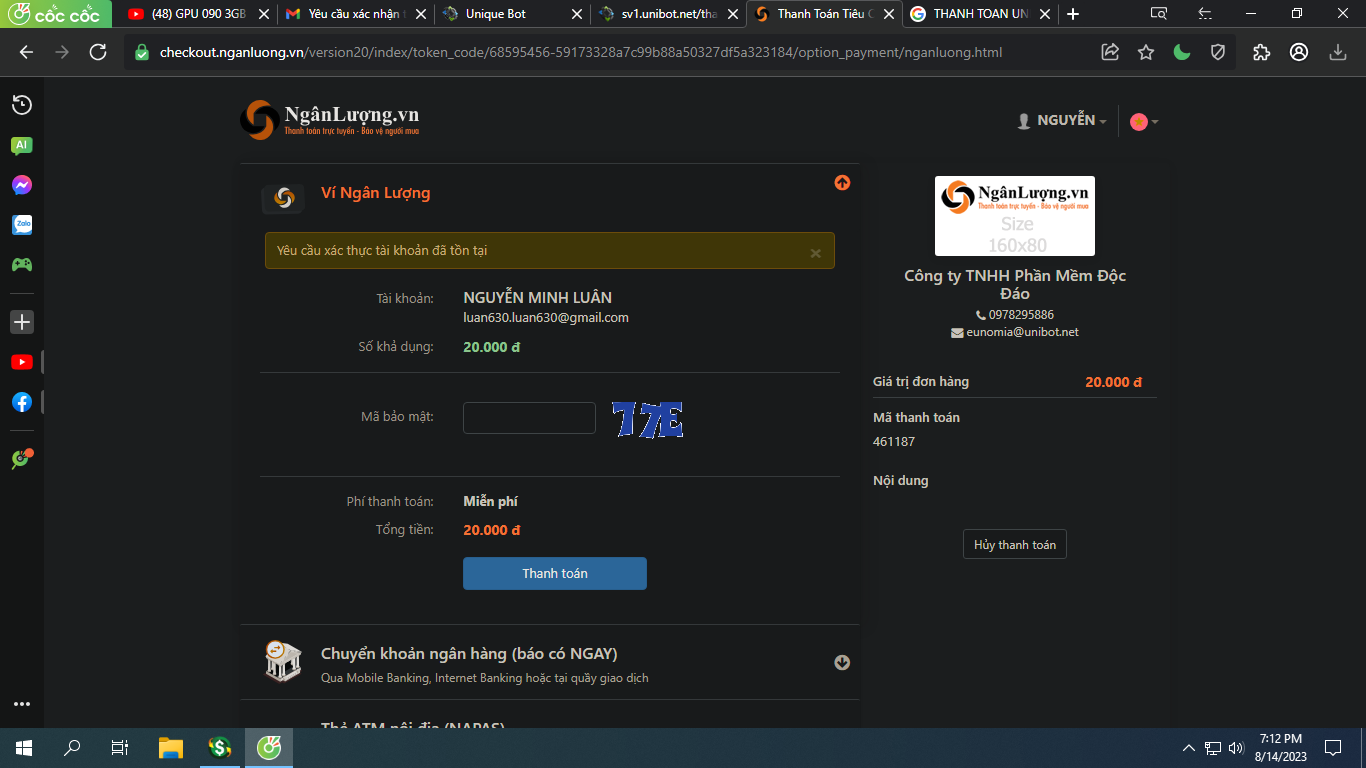The height and width of the screenshot is (768, 1366).
Task: Dismiss the account verification warning
Action: point(816,253)
